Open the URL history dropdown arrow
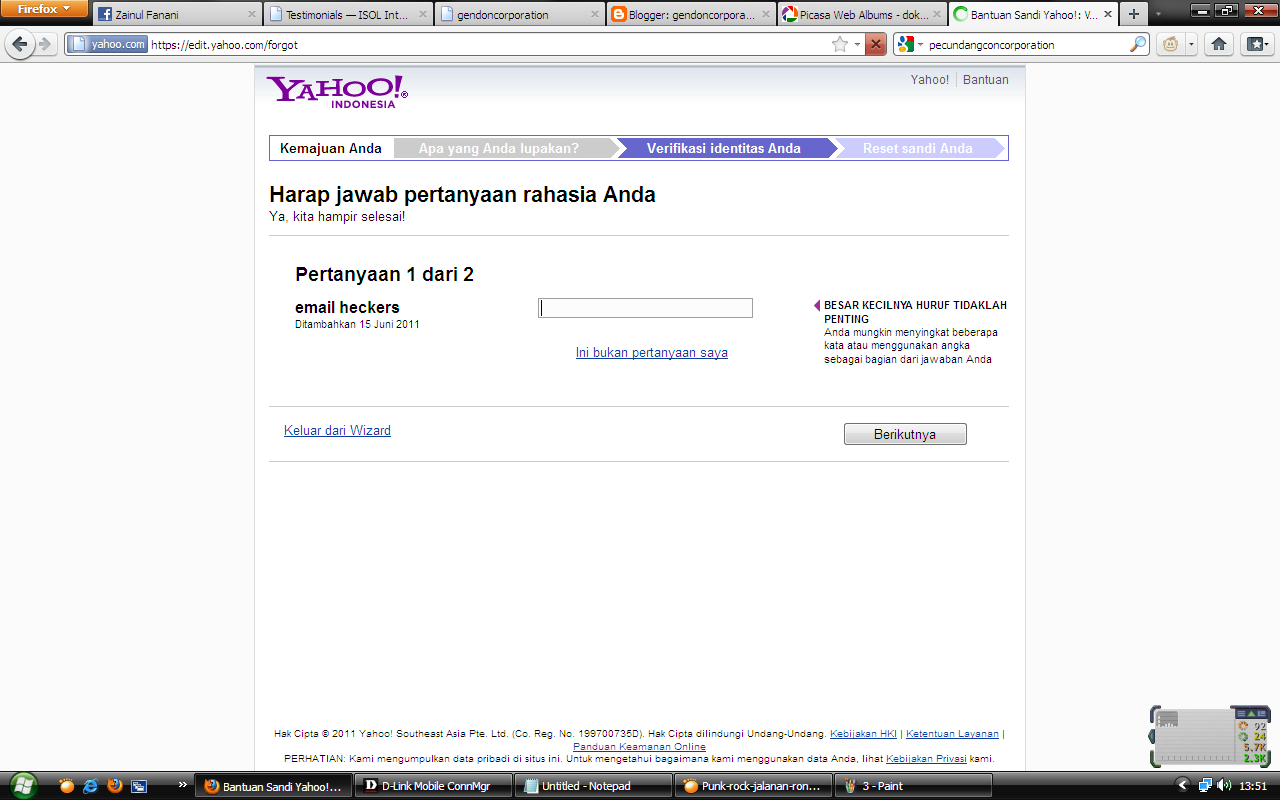This screenshot has height=800, width=1280. tap(857, 44)
